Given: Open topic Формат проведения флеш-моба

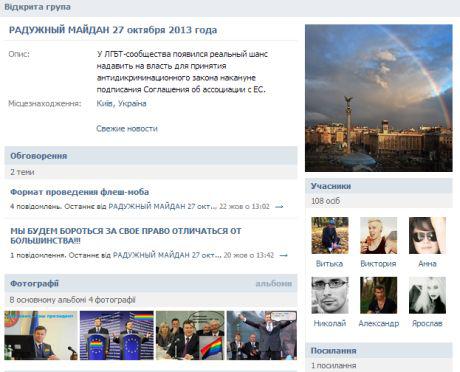Looking at the screenshot, I should pyautogui.click(x=80, y=192).
